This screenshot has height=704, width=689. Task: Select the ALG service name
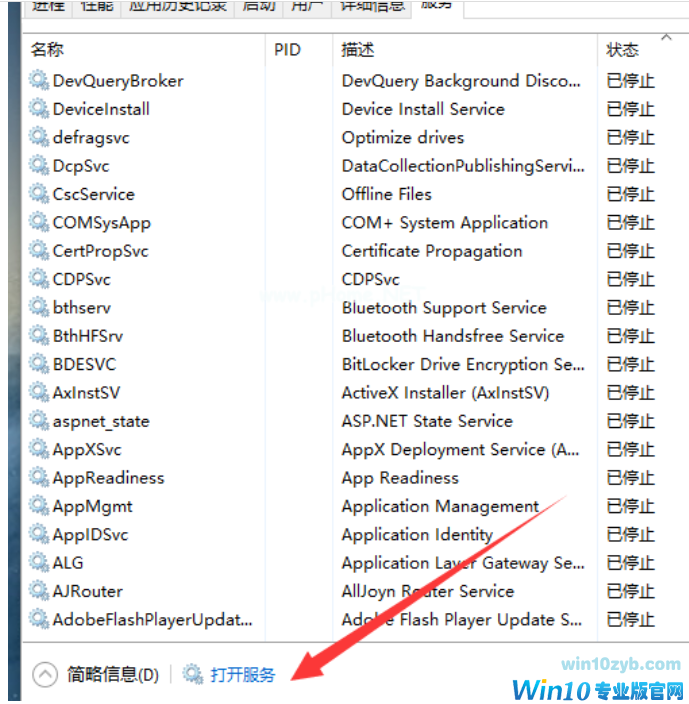[68, 563]
